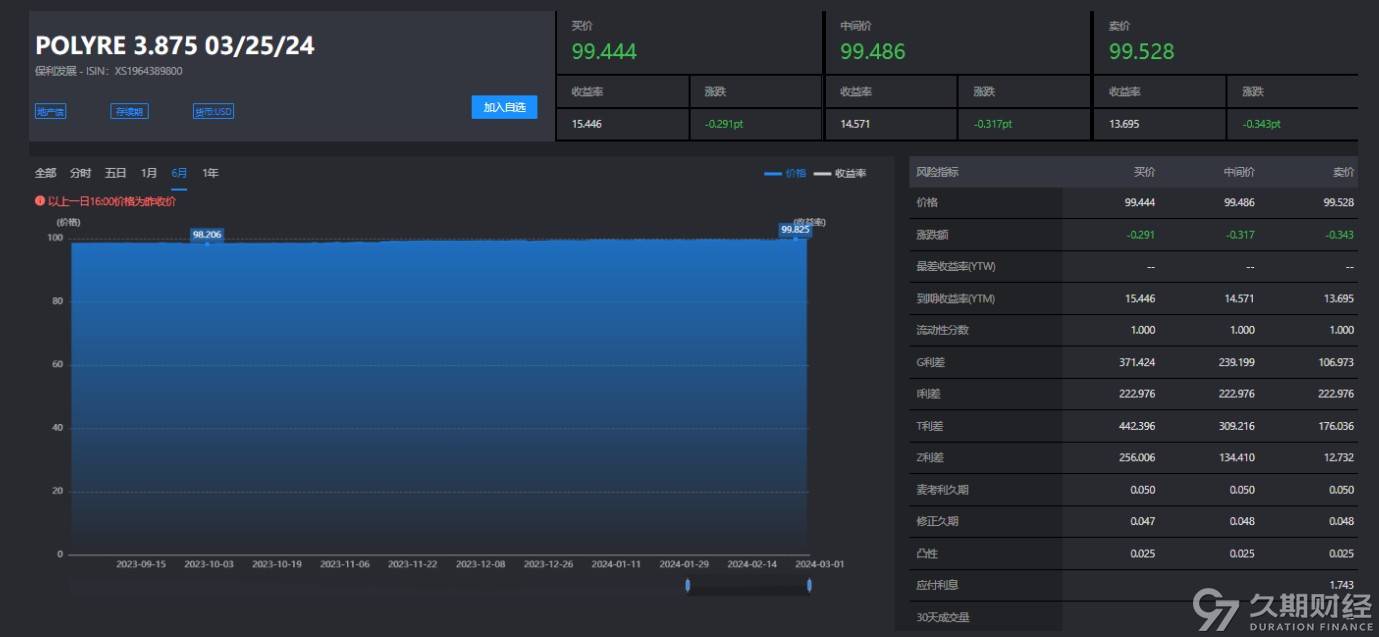Toggle the 收益率 series in chart legend
1379x637 pixels.
(840, 173)
